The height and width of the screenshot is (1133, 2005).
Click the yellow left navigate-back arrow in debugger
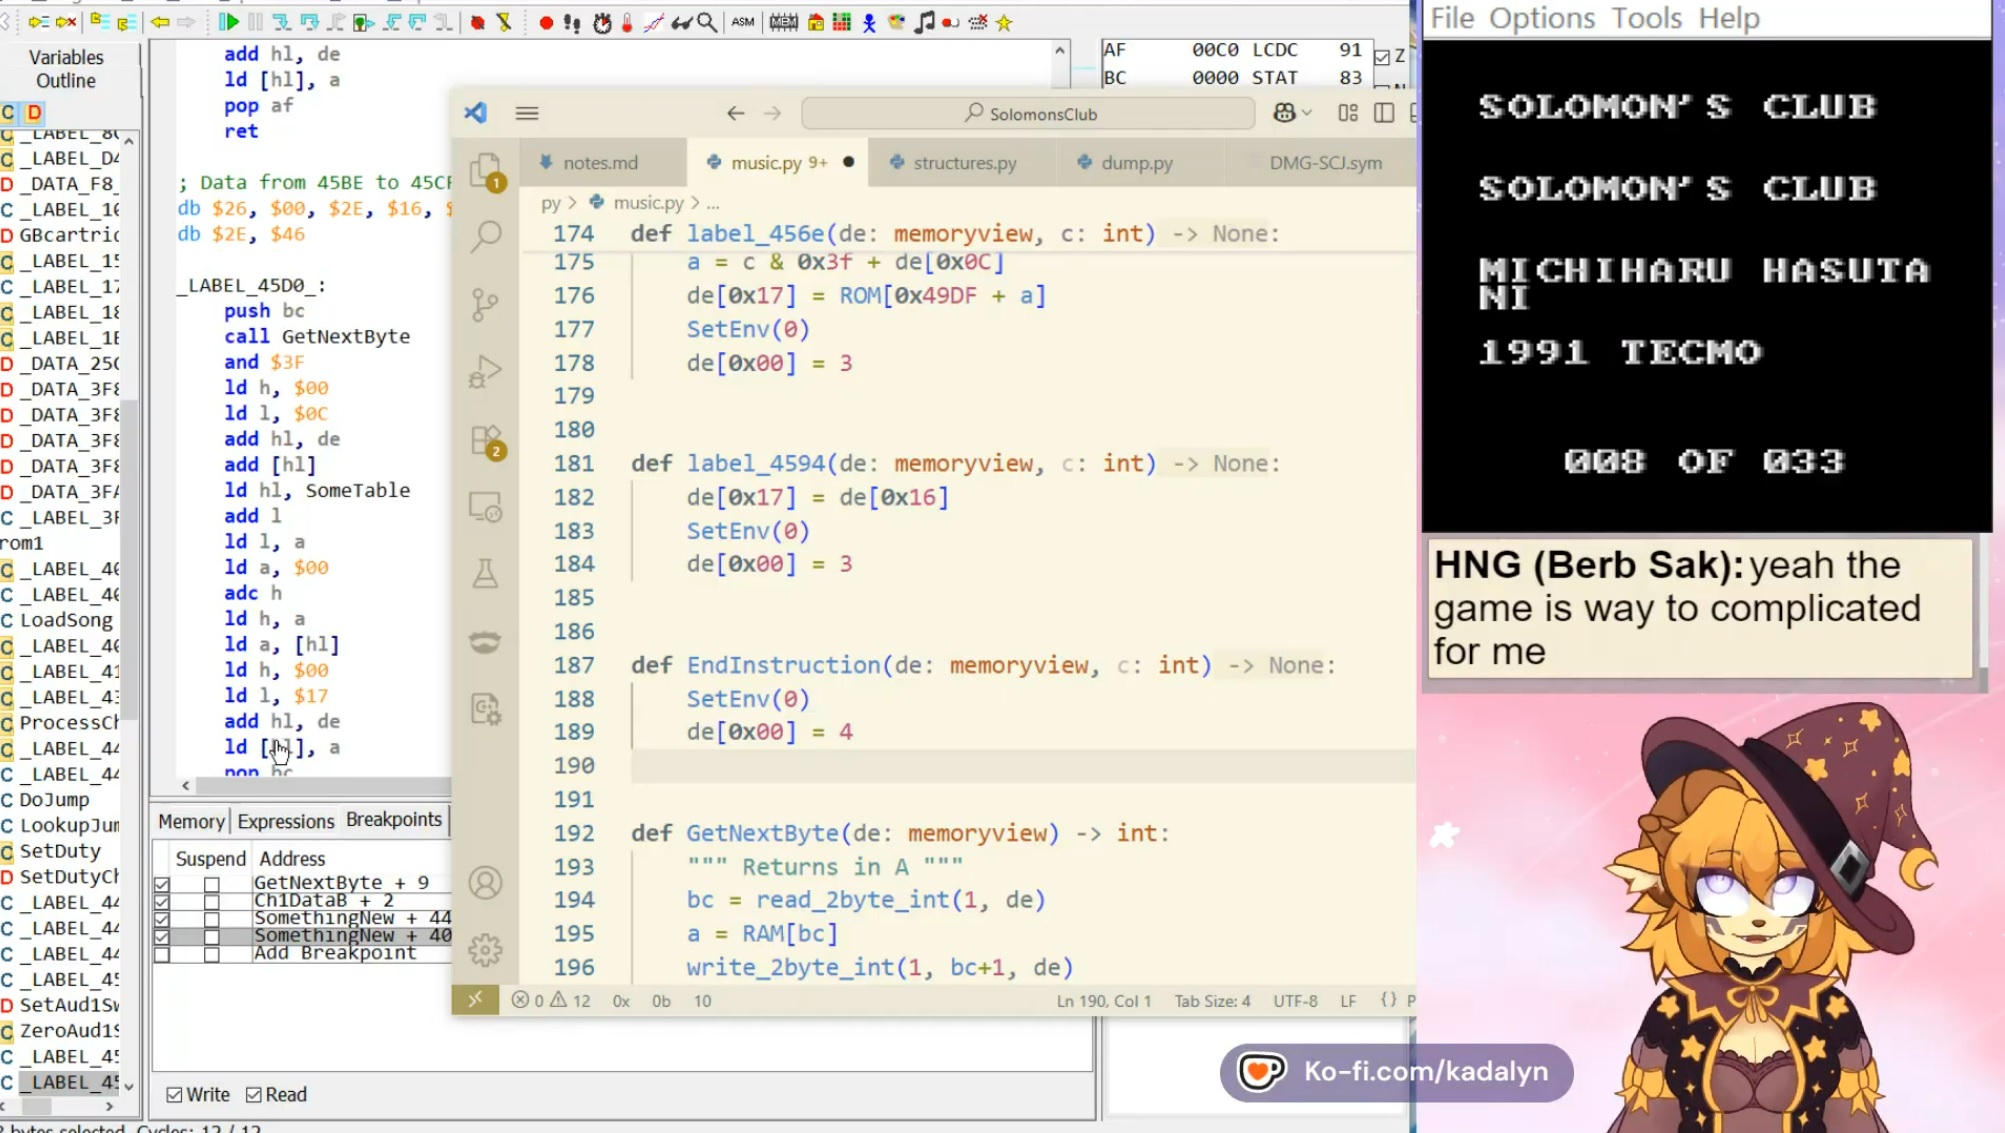(x=160, y=22)
